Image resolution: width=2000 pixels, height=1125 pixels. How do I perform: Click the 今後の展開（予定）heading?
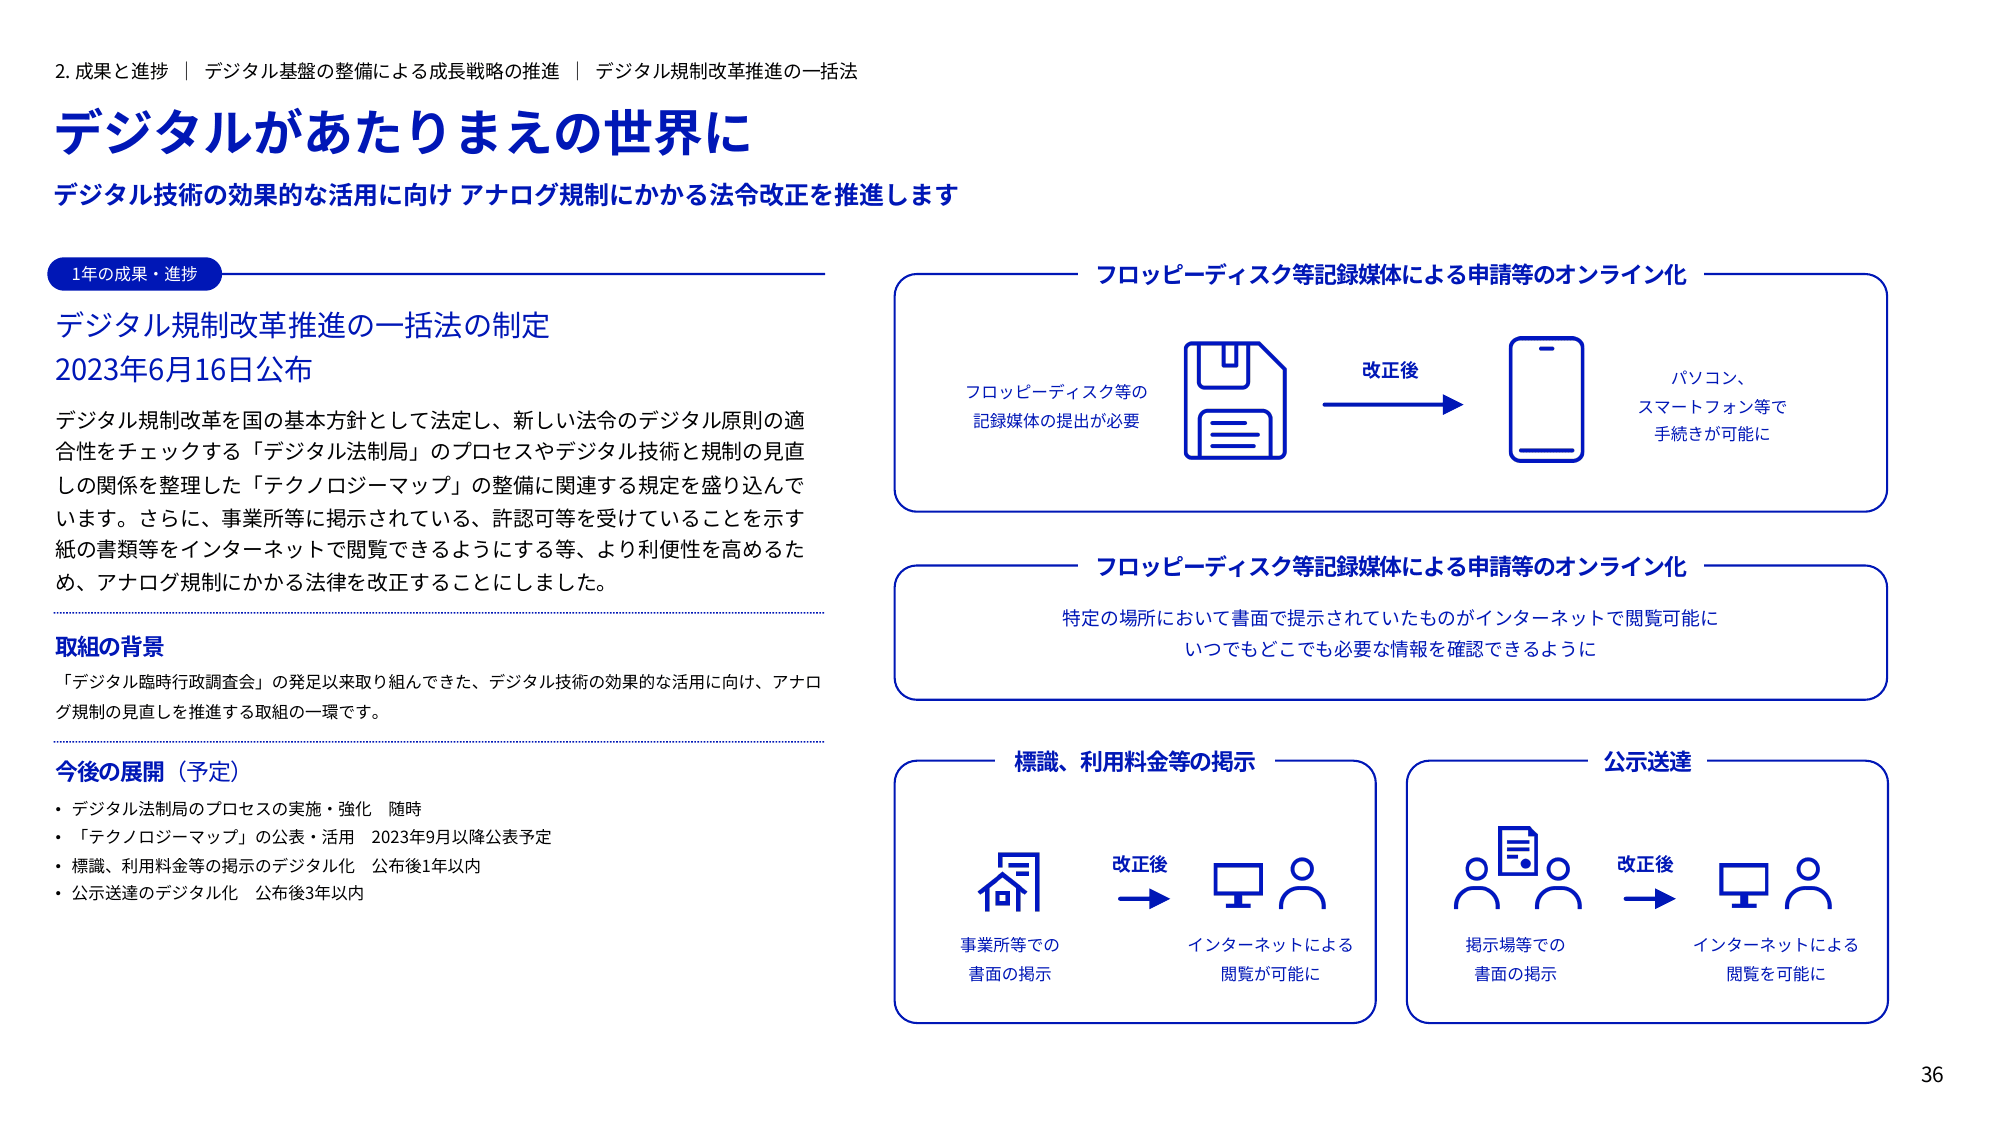coord(146,772)
